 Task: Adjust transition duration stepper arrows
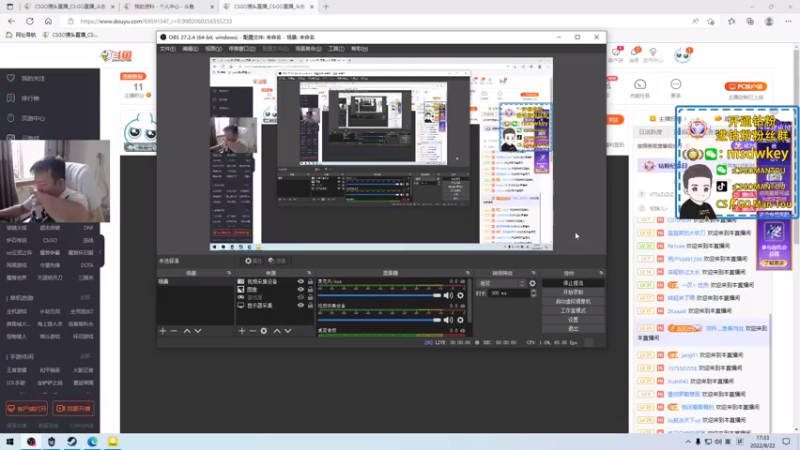click(x=533, y=293)
